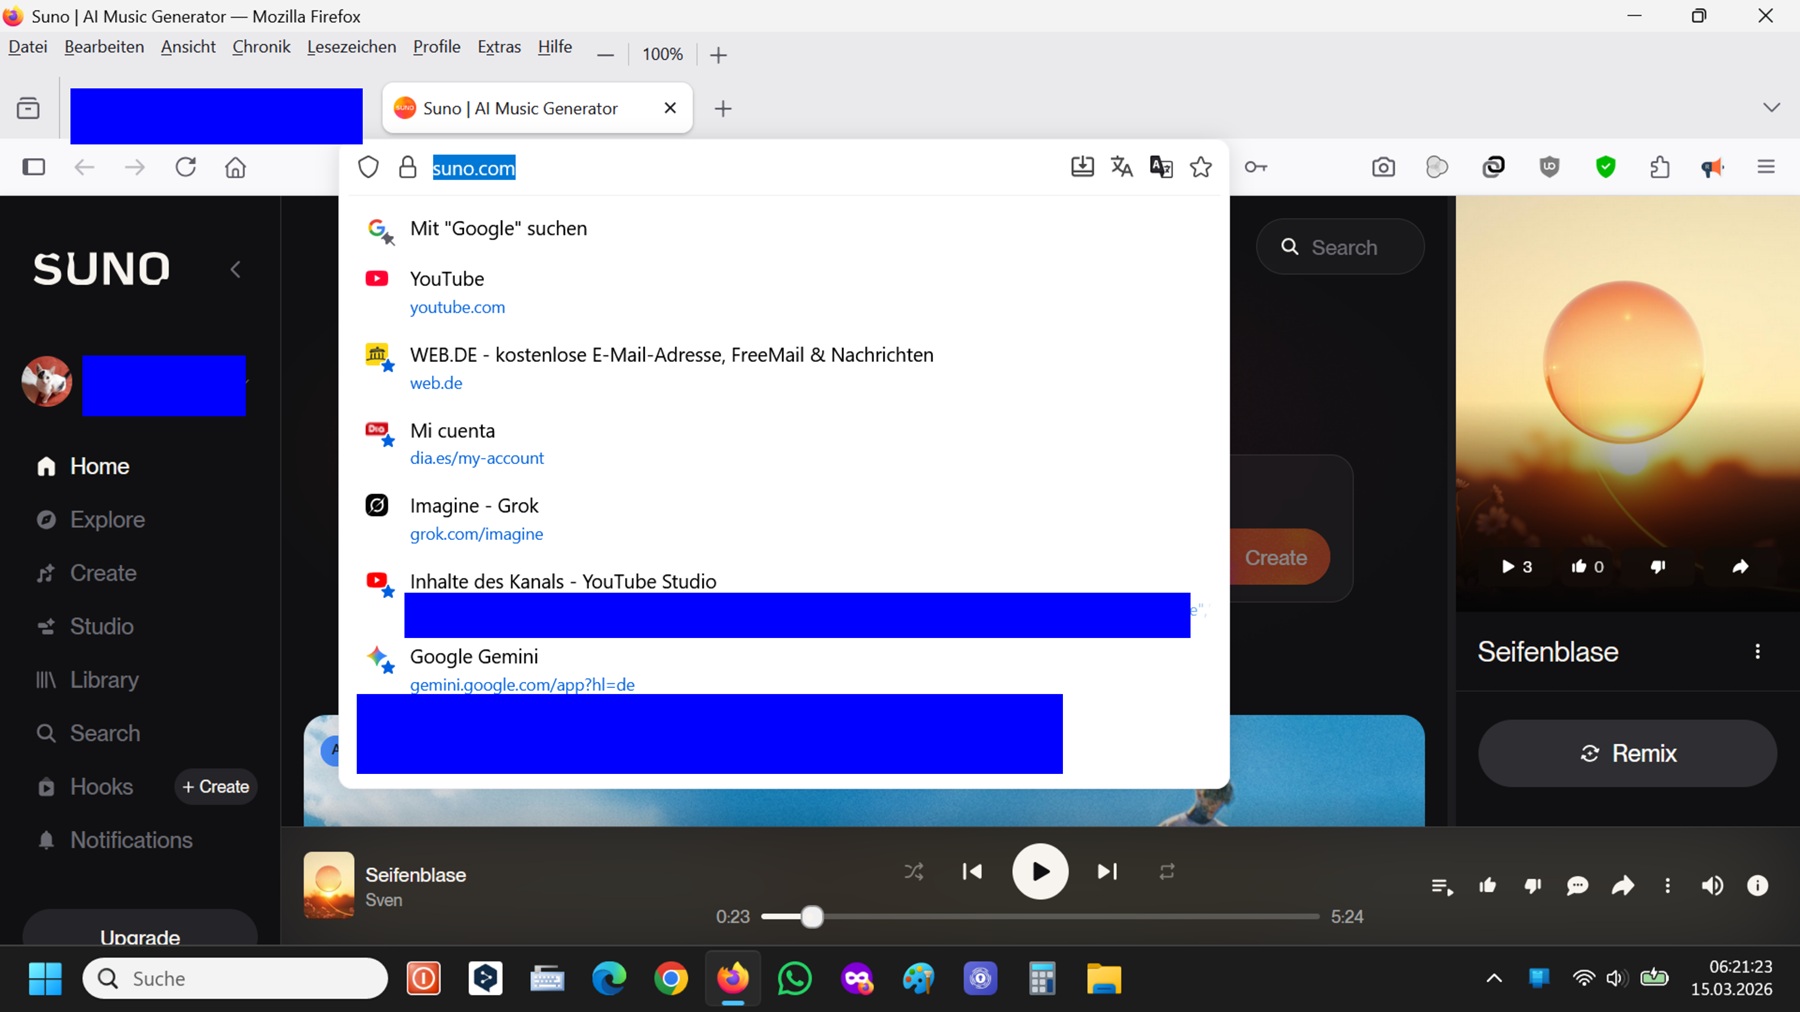The image size is (1800, 1012).
Task: Toggle shuffle playback
Action: click(914, 872)
